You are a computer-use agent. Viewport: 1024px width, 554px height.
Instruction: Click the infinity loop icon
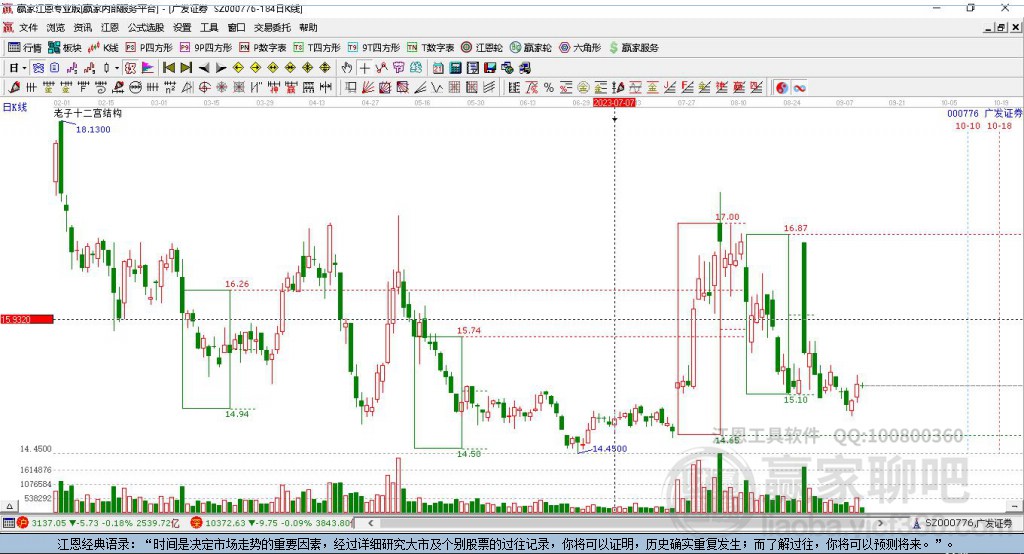click(799, 88)
